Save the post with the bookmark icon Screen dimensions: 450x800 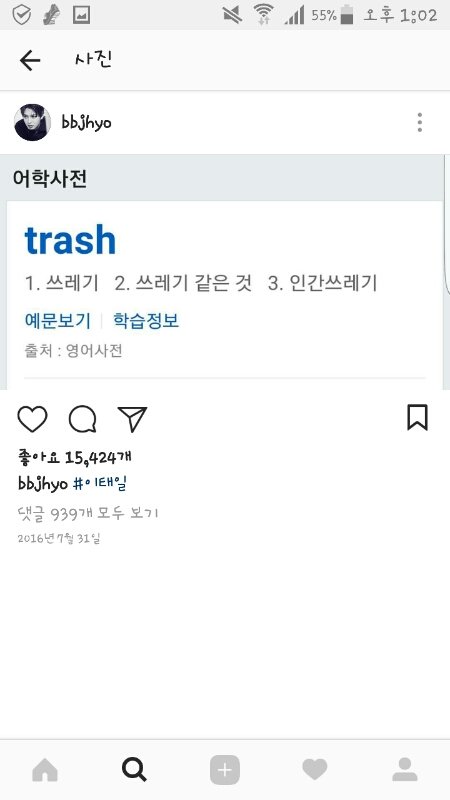[417, 417]
